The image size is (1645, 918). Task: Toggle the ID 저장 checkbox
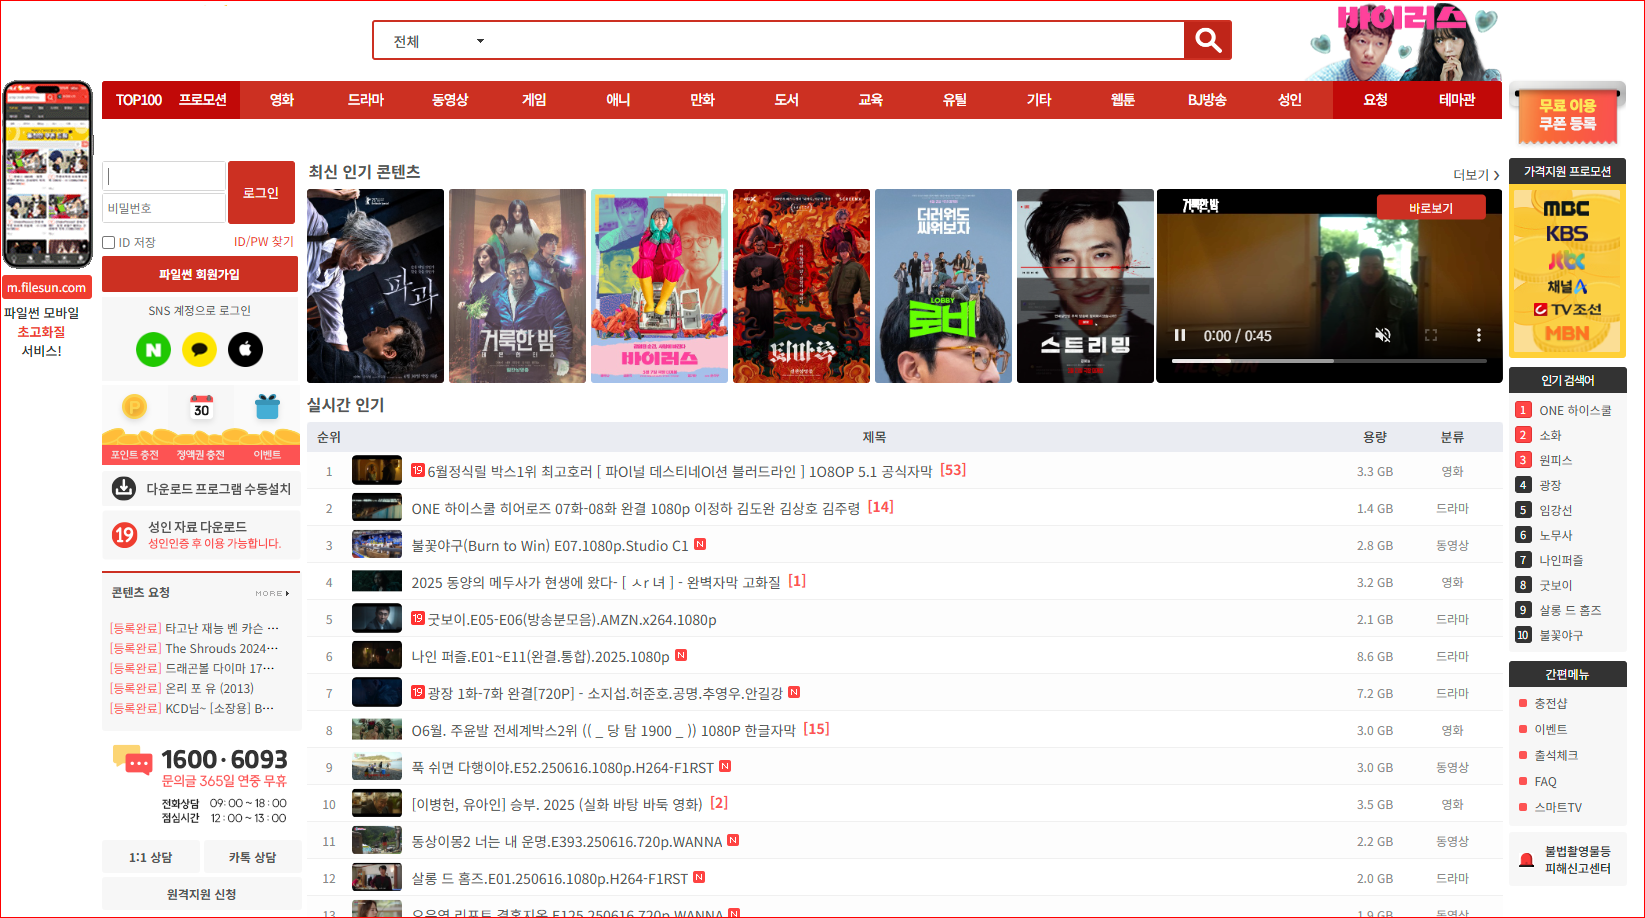click(x=109, y=242)
